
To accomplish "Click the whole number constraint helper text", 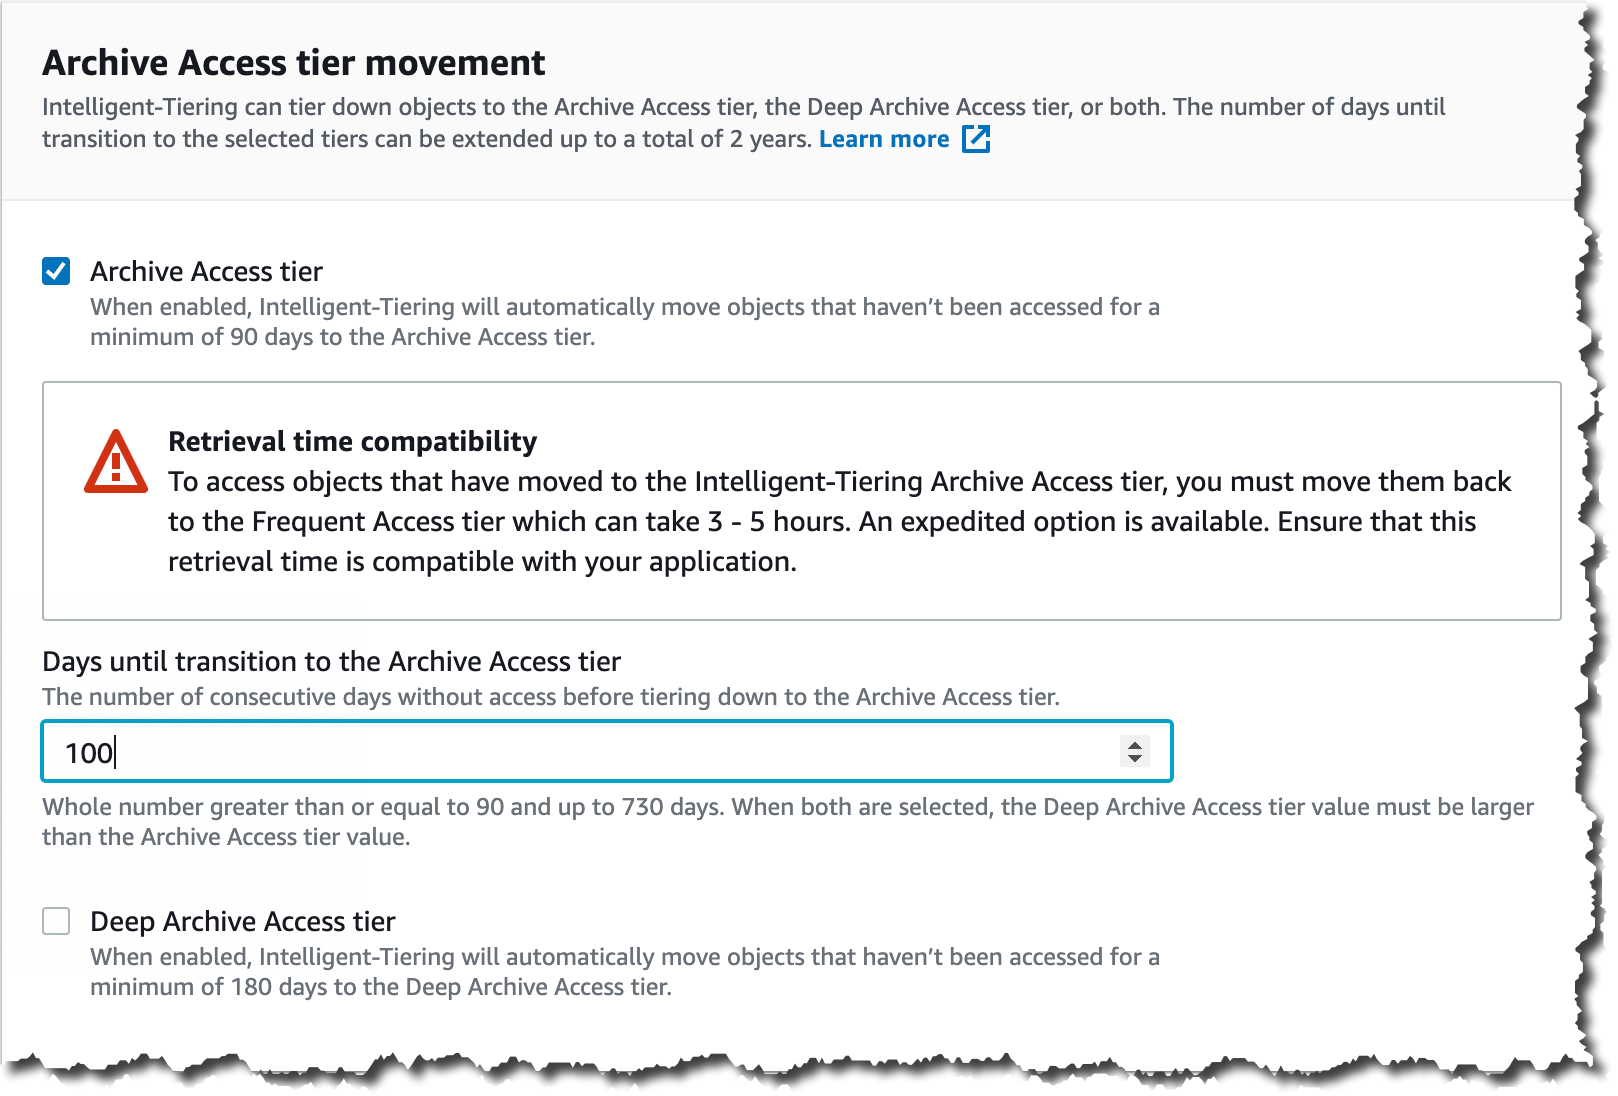I will coord(788,822).
